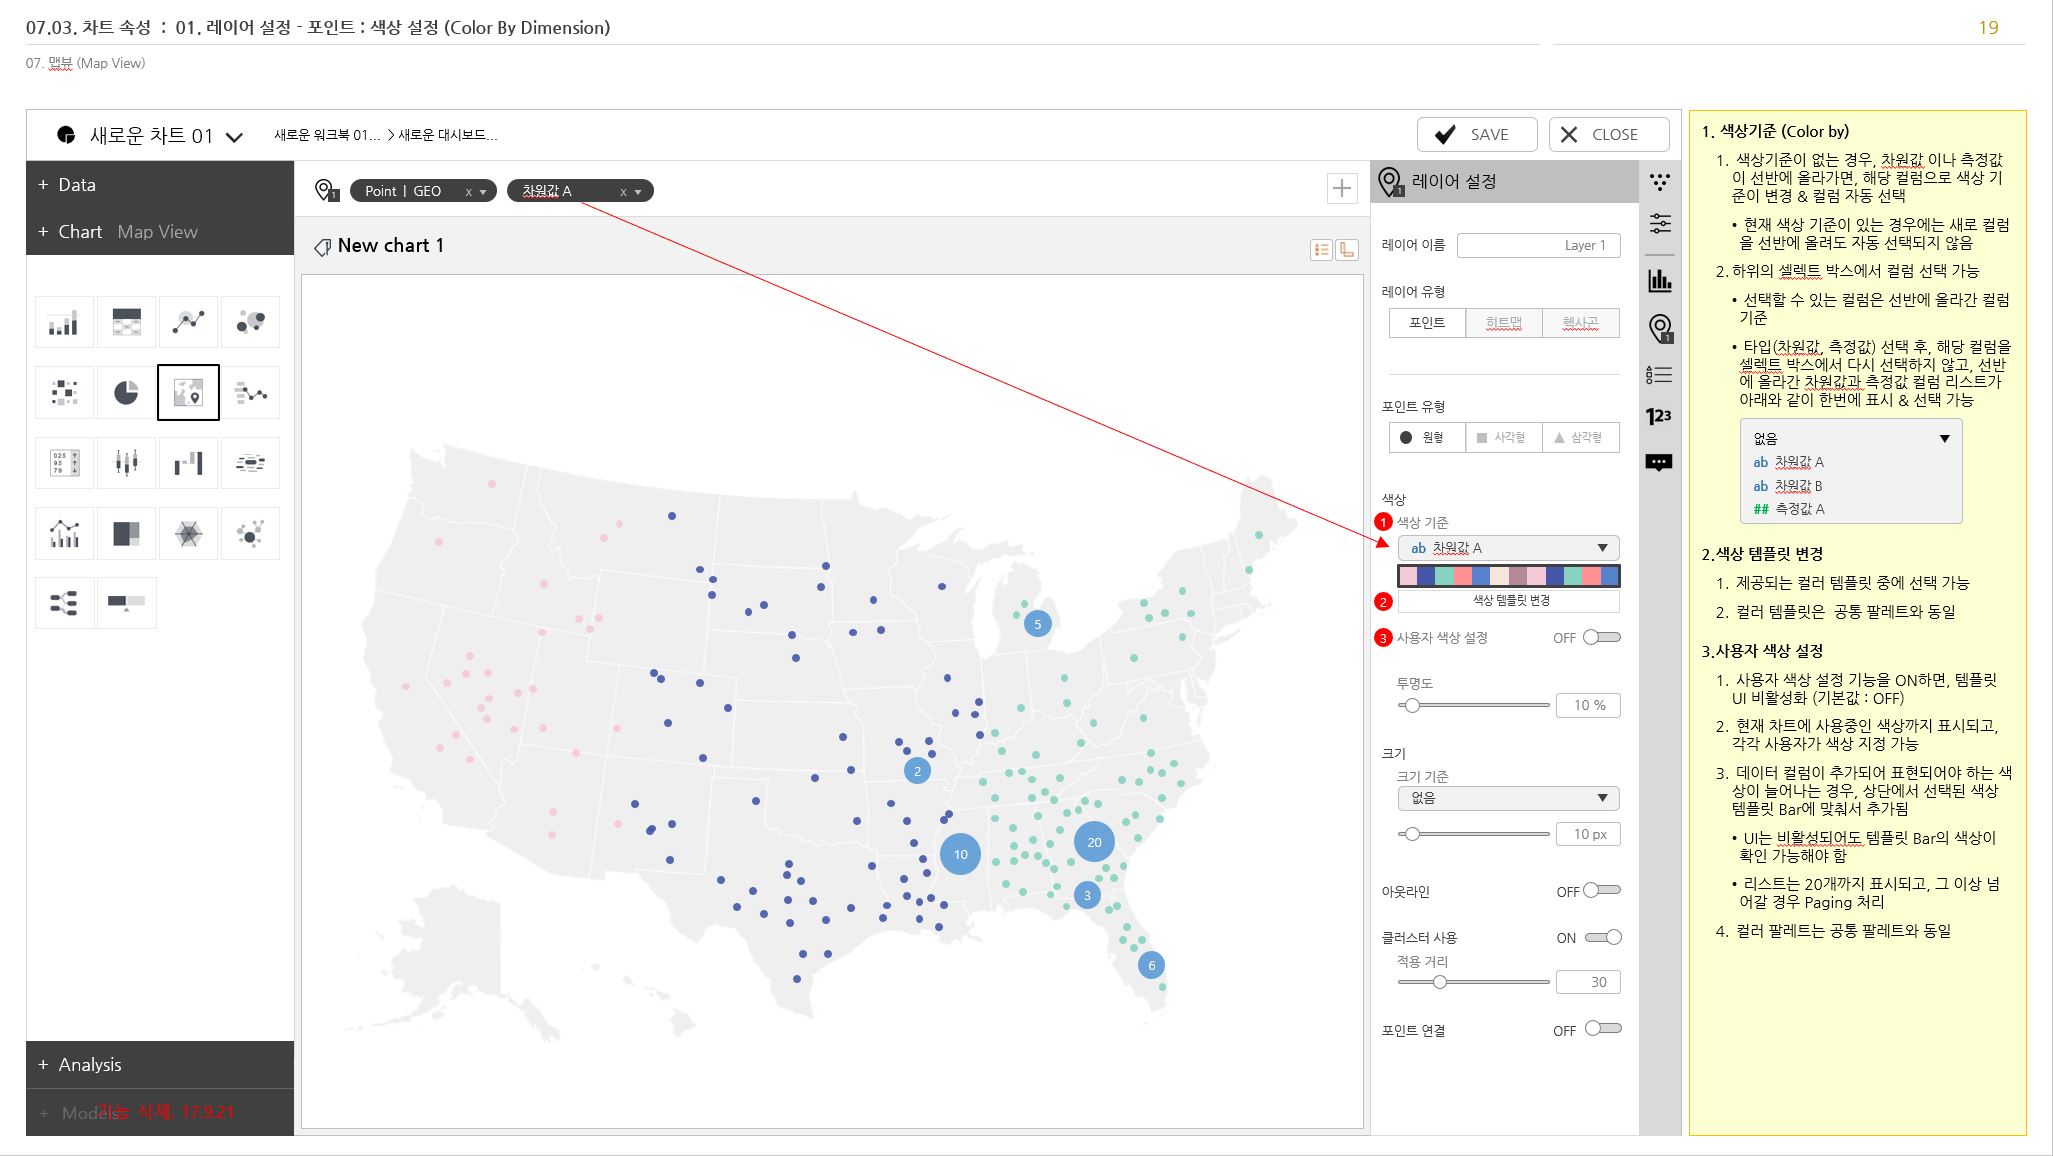The image size is (2053, 1156).
Task: Select the candlestick boxplot chart icon
Action: pos(126,462)
